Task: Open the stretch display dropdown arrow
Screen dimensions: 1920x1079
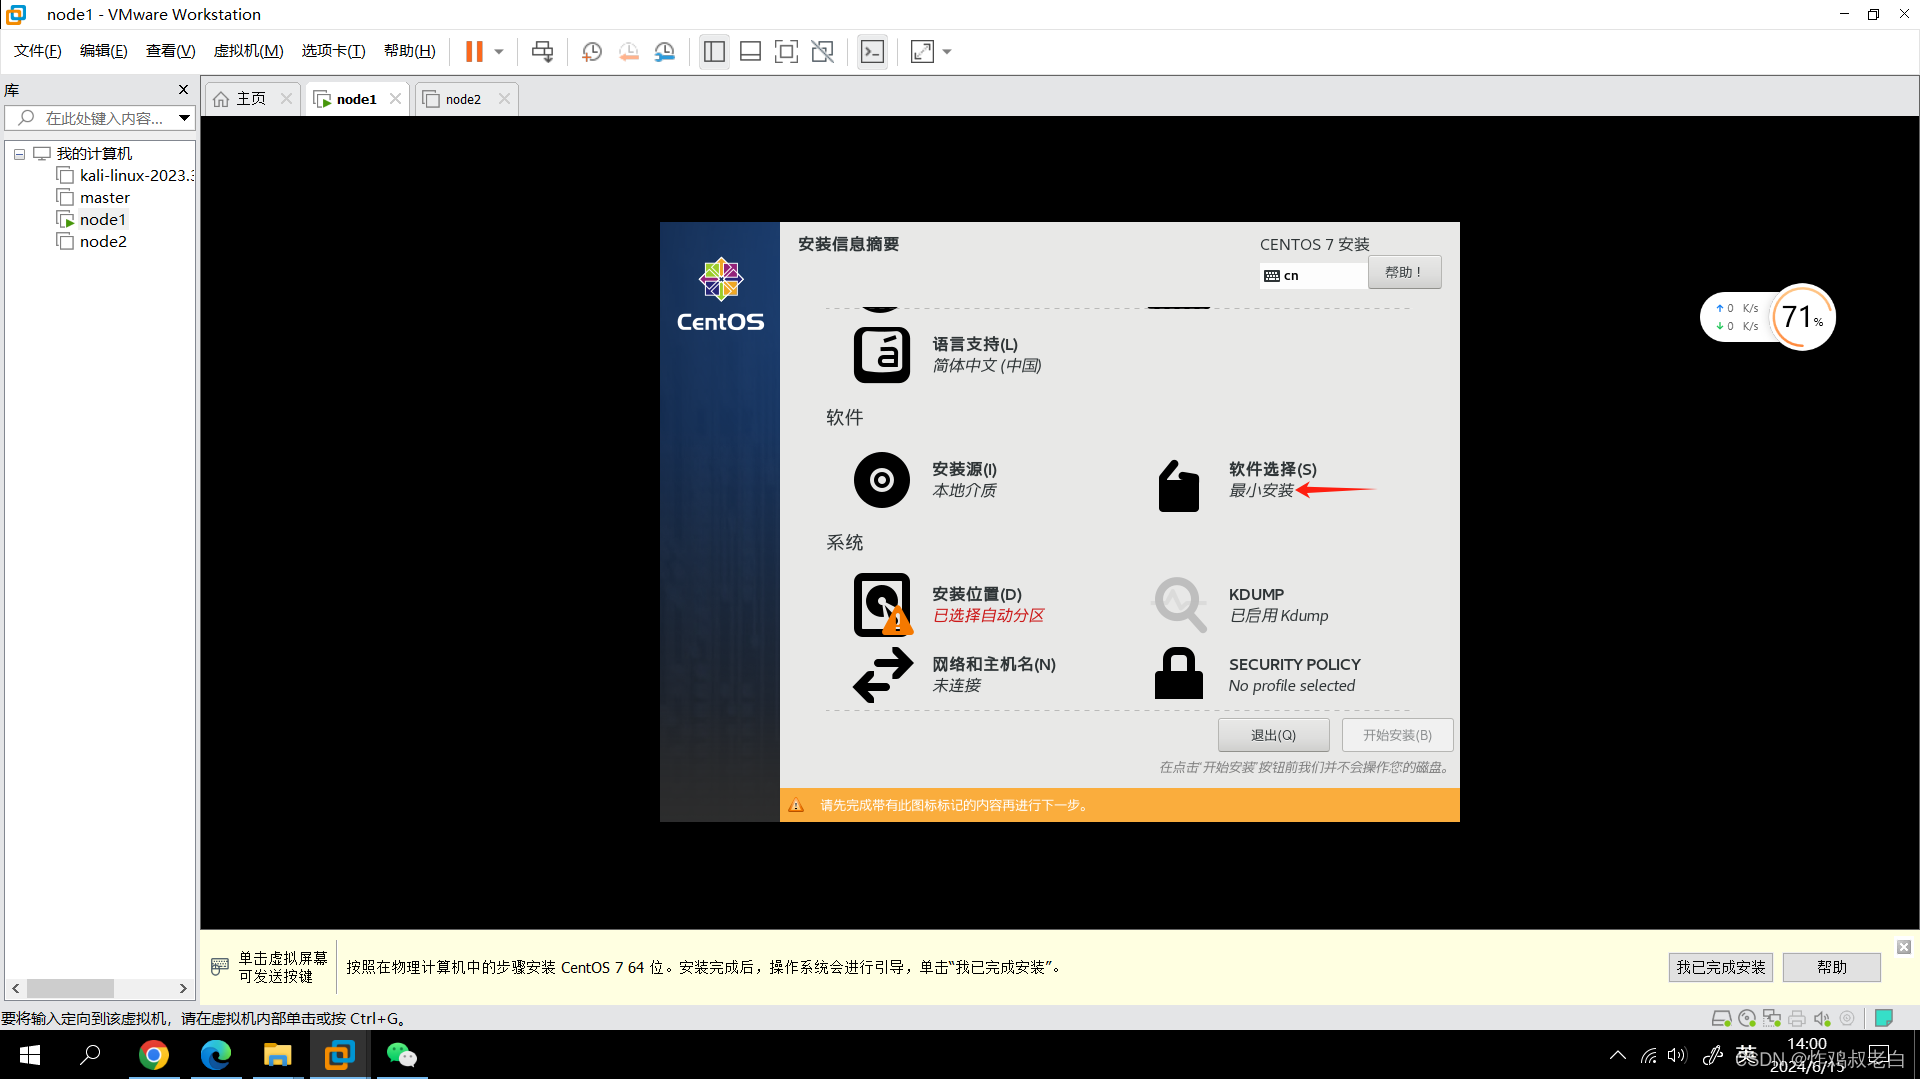Action: [x=947, y=51]
